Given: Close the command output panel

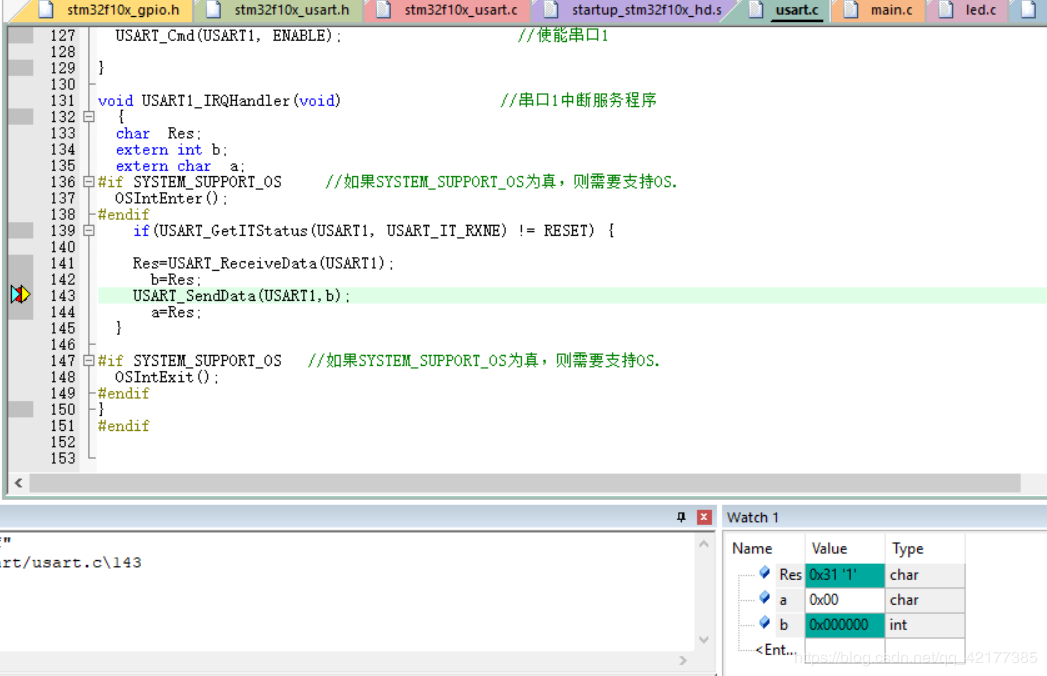Looking at the screenshot, I should tap(704, 517).
